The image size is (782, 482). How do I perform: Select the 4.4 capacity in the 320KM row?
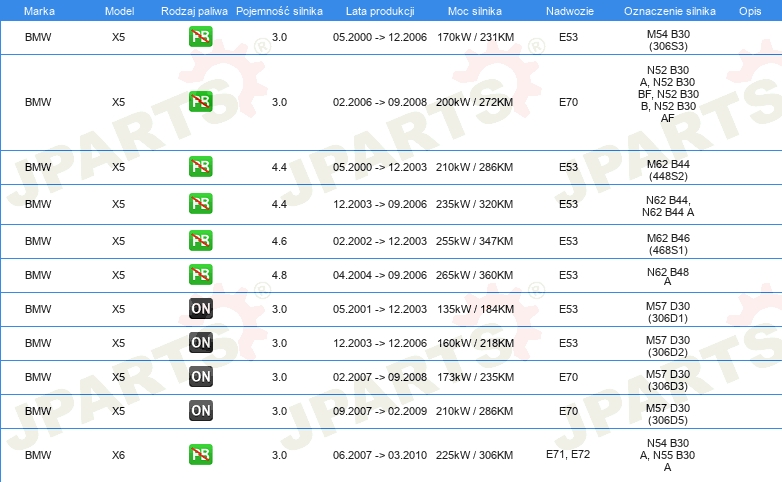(279, 204)
